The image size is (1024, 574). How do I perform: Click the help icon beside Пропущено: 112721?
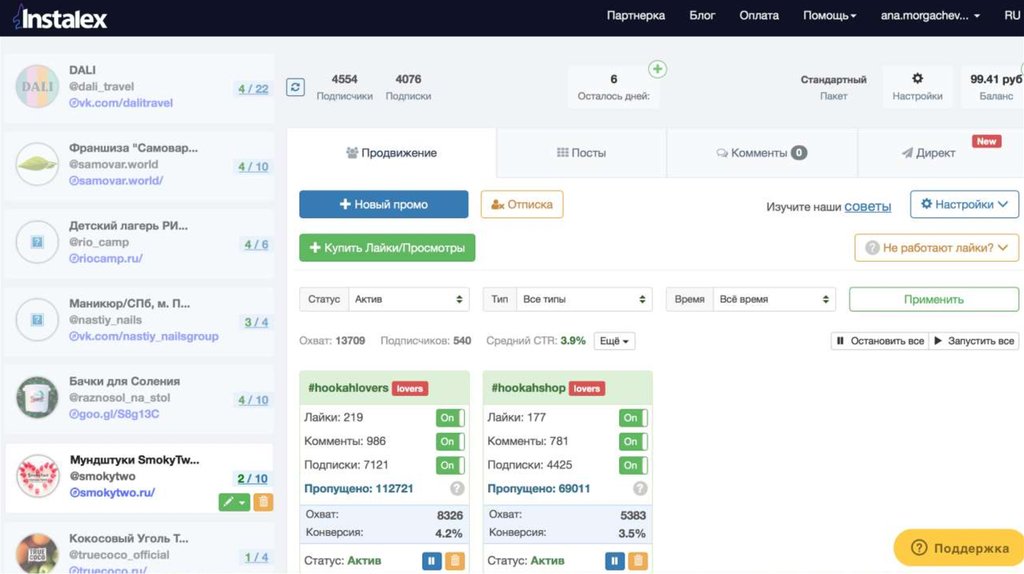(x=457, y=489)
